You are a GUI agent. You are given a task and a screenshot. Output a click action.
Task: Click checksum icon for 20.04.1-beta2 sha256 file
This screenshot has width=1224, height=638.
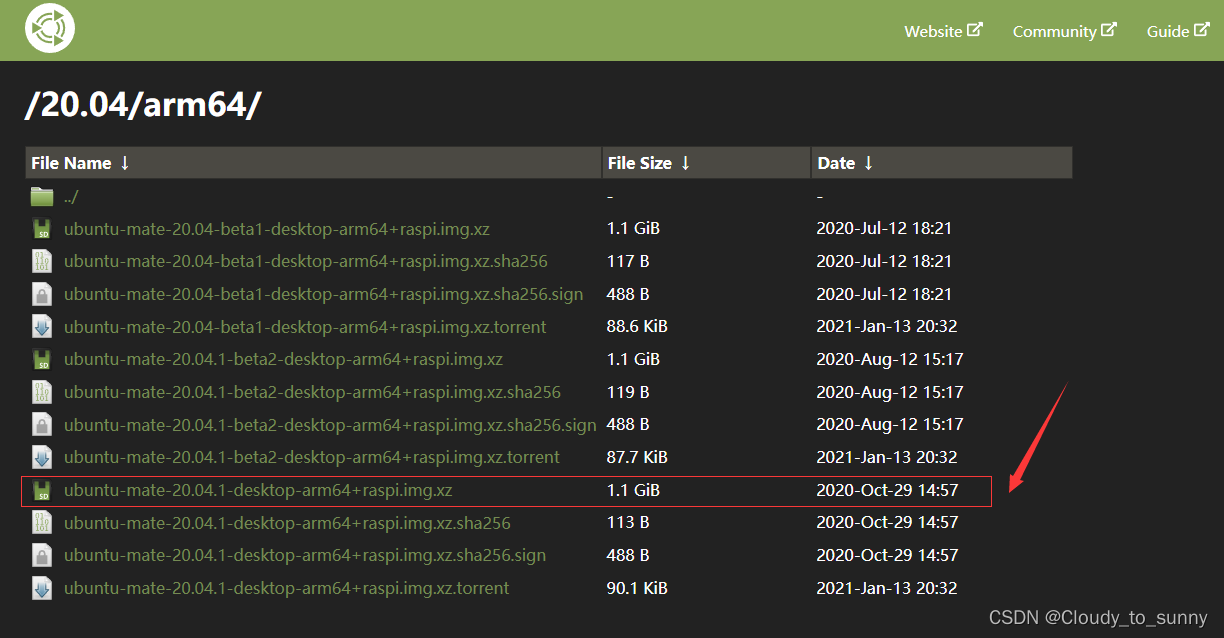[41, 392]
